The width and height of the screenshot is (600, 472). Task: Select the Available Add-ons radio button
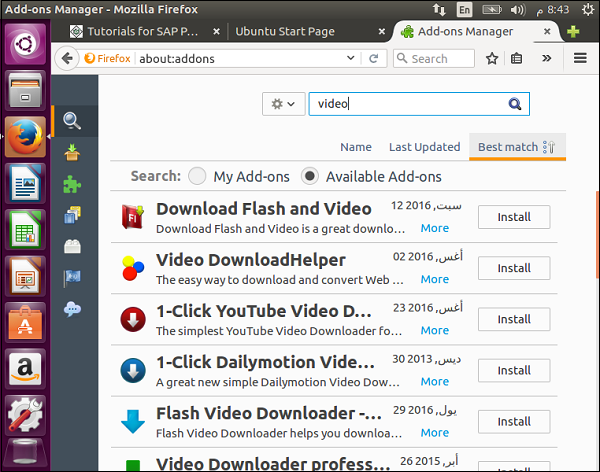[x=310, y=176]
